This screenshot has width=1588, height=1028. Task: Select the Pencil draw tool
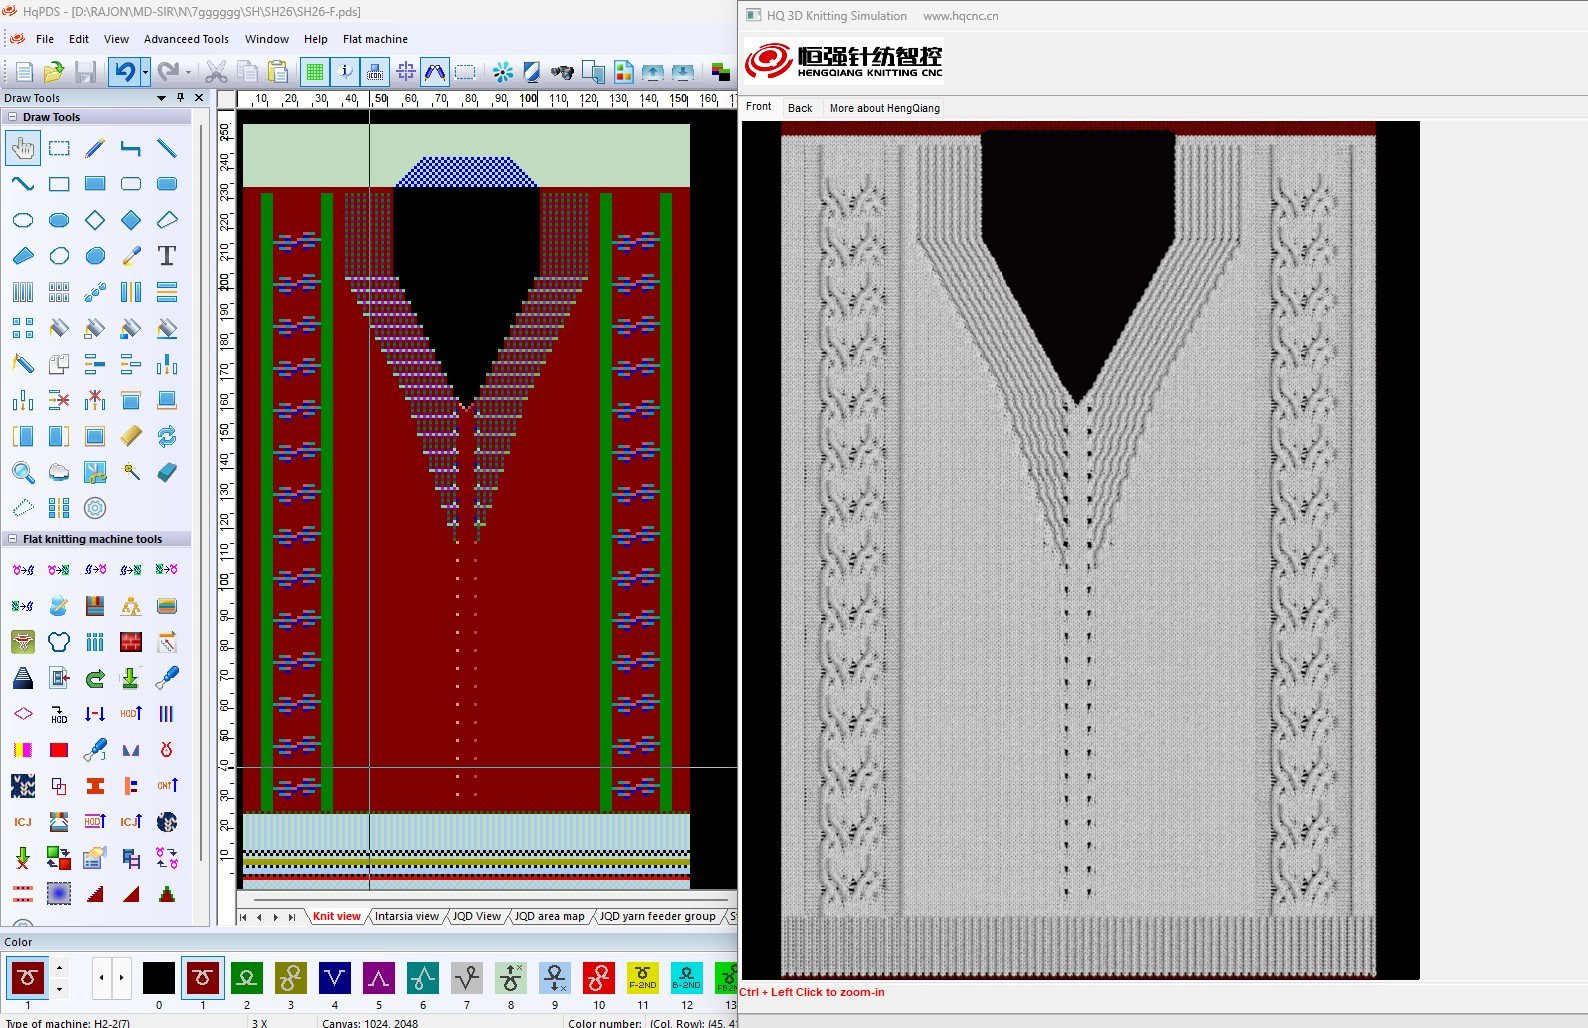(x=95, y=149)
